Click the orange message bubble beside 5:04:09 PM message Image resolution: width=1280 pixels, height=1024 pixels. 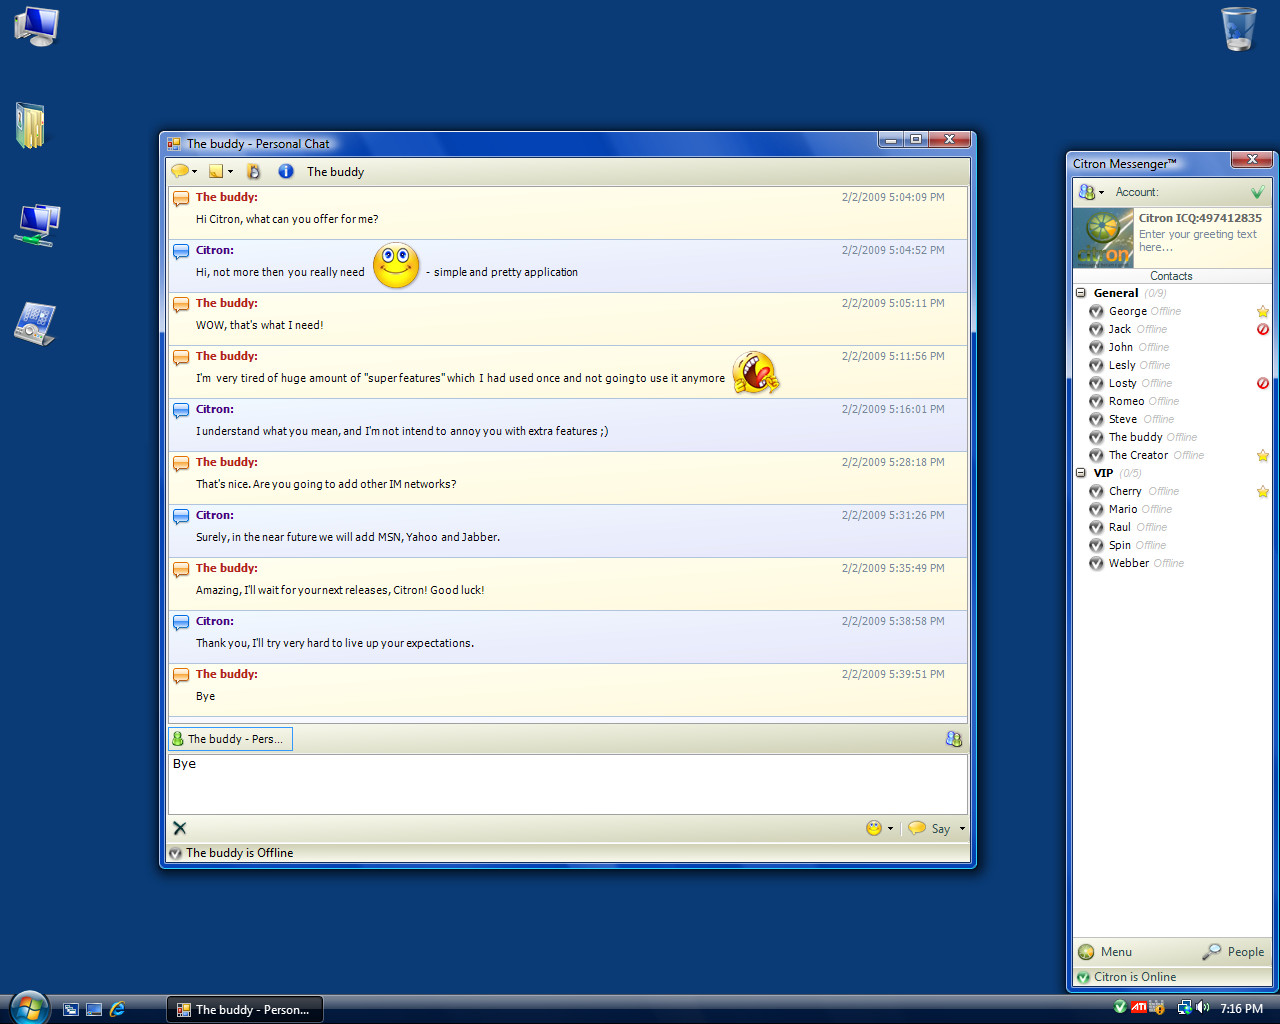[181, 199]
